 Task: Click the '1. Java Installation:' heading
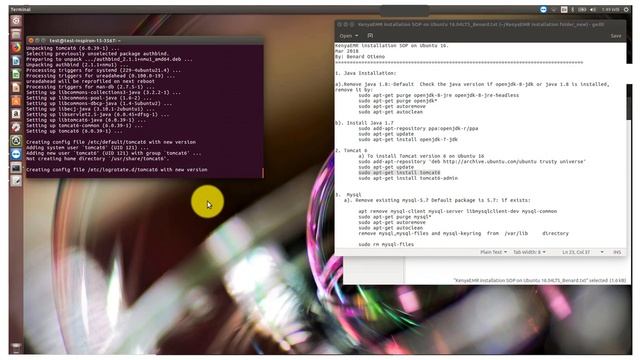point(365,73)
